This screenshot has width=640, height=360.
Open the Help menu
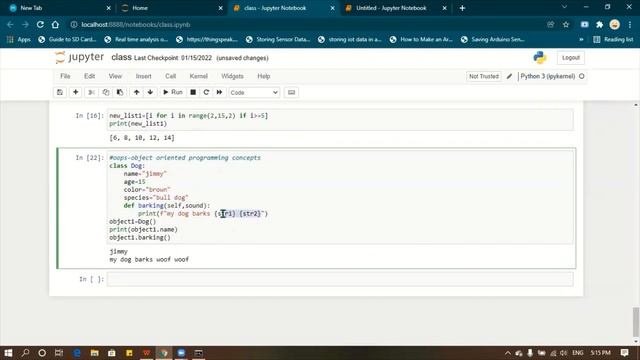point(264,76)
